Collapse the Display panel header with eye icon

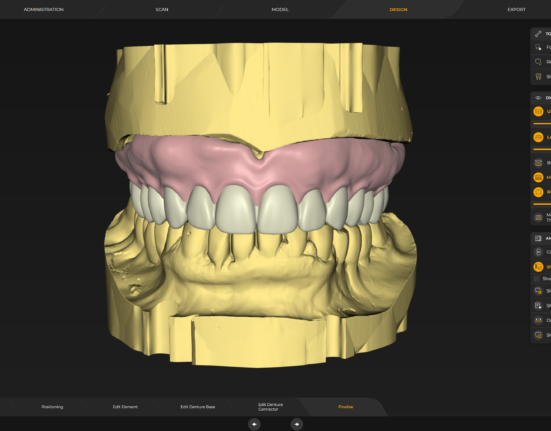(x=540, y=98)
